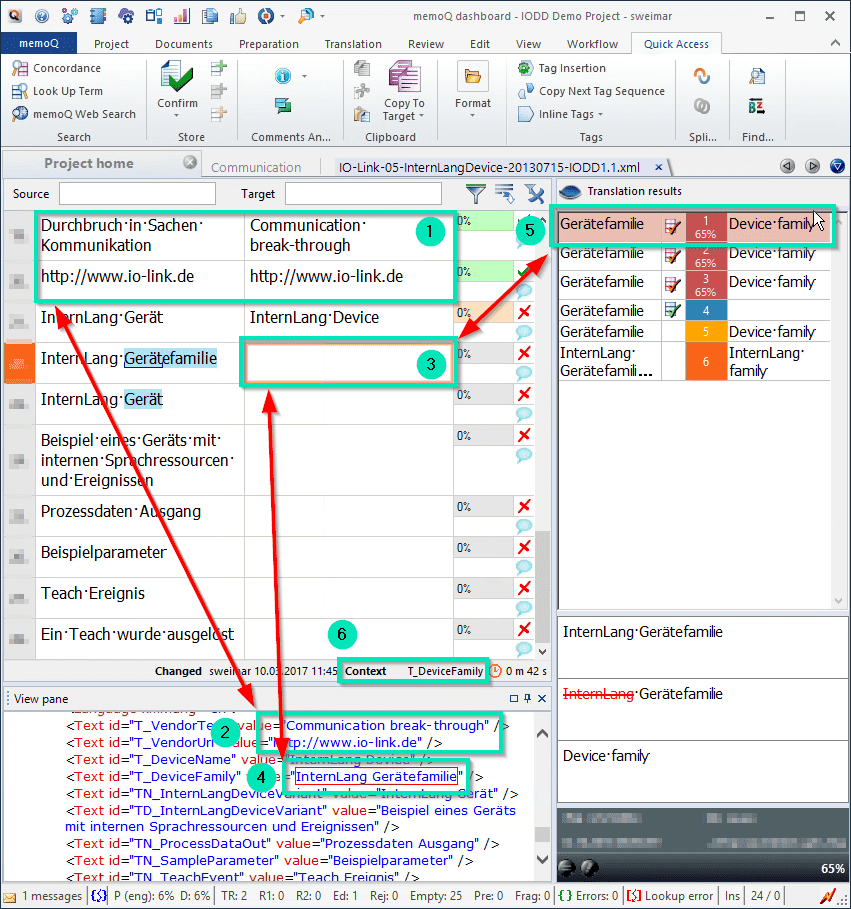851x909 pixels.
Task: Open memoQ Web Search
Action: [x=74, y=114]
